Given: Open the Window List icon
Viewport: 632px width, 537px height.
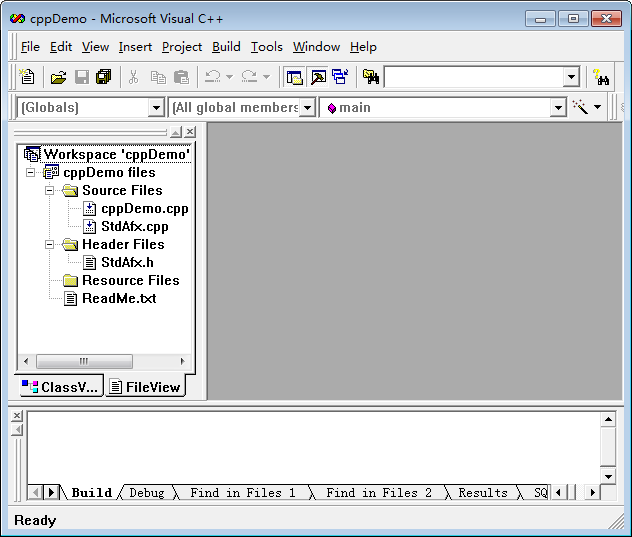Looking at the screenshot, I should tap(340, 77).
